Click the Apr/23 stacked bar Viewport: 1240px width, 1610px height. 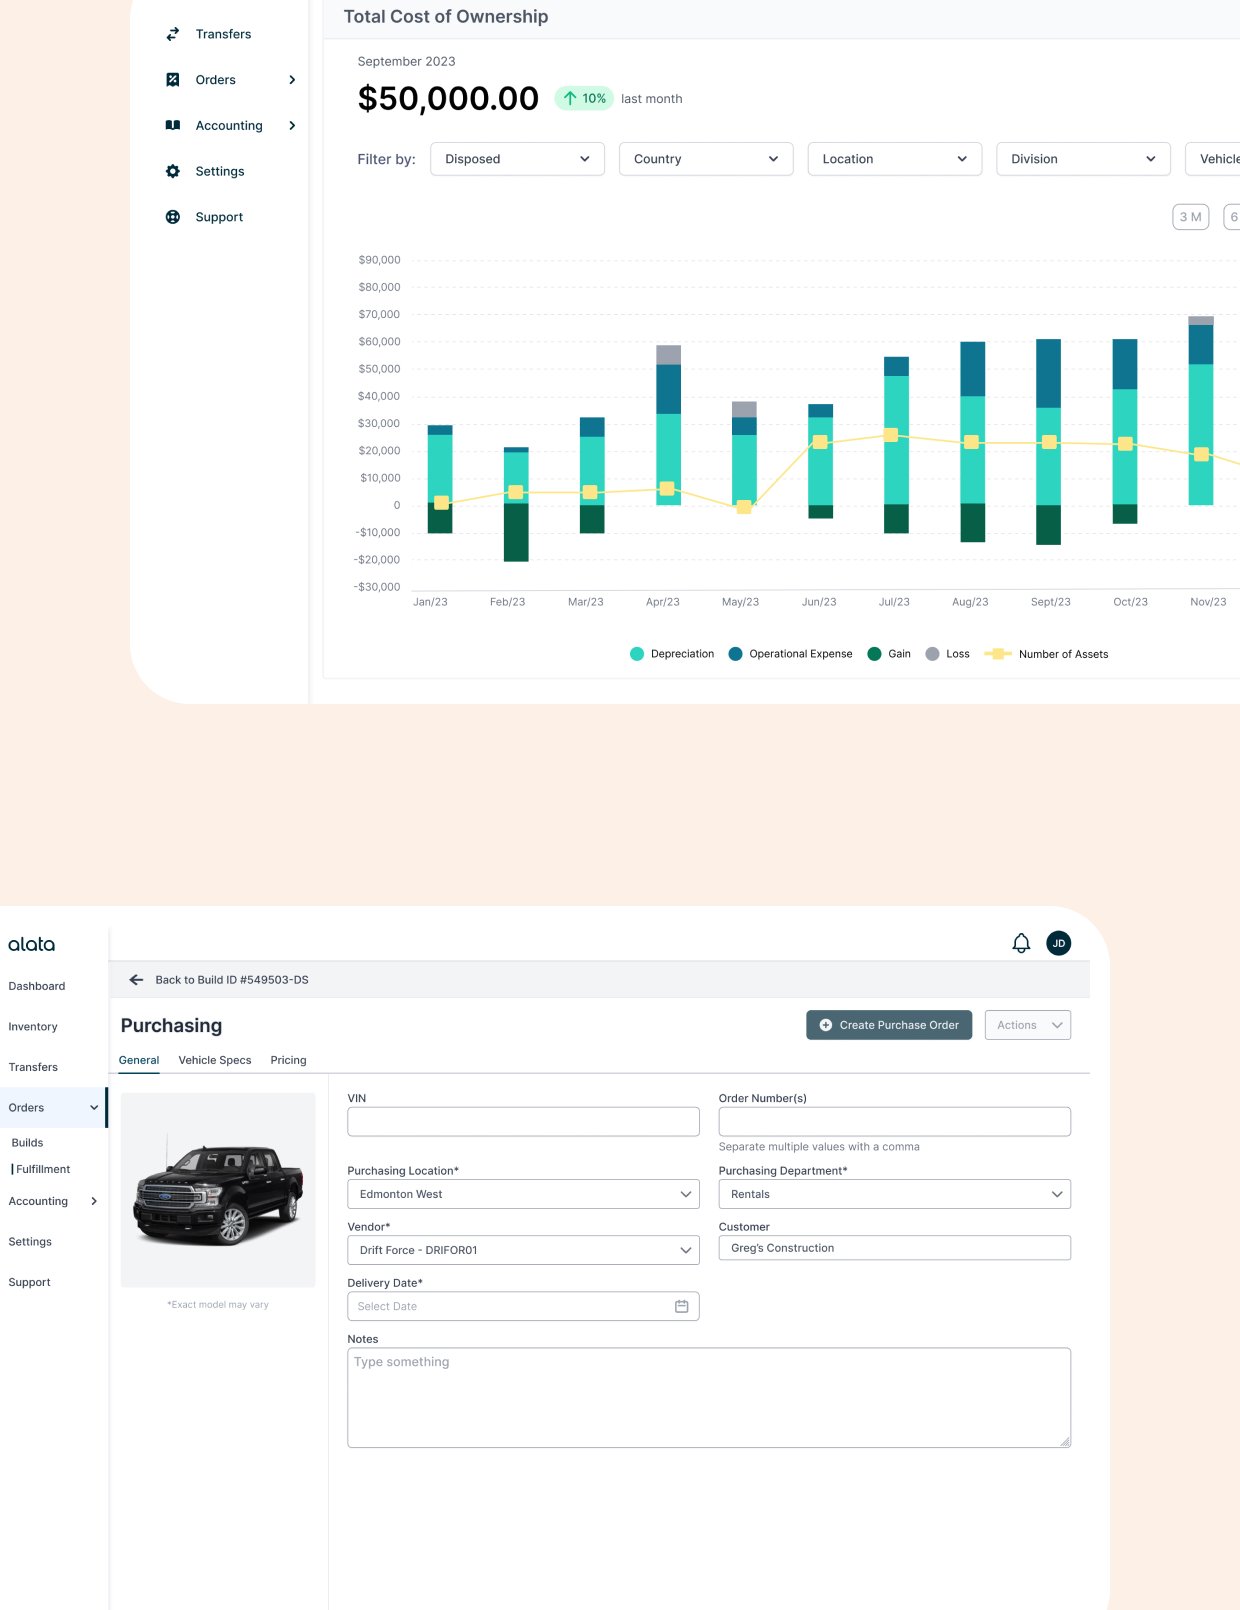tap(669, 425)
